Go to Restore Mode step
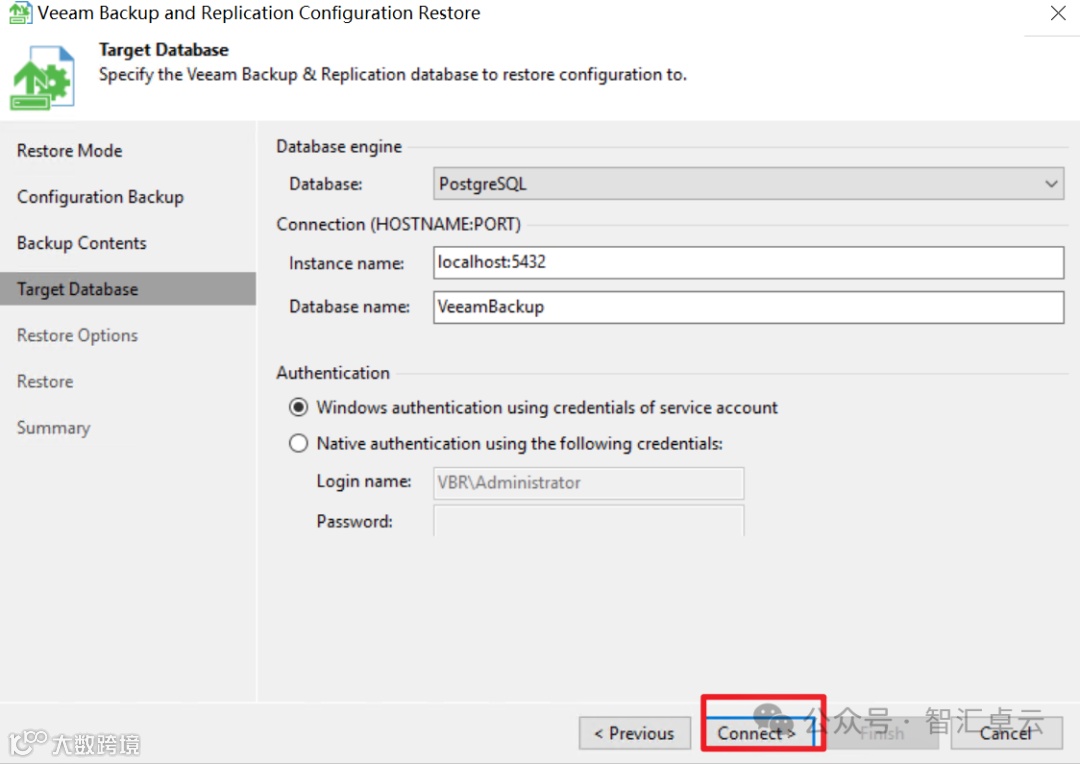1080x764 pixels. (x=70, y=150)
